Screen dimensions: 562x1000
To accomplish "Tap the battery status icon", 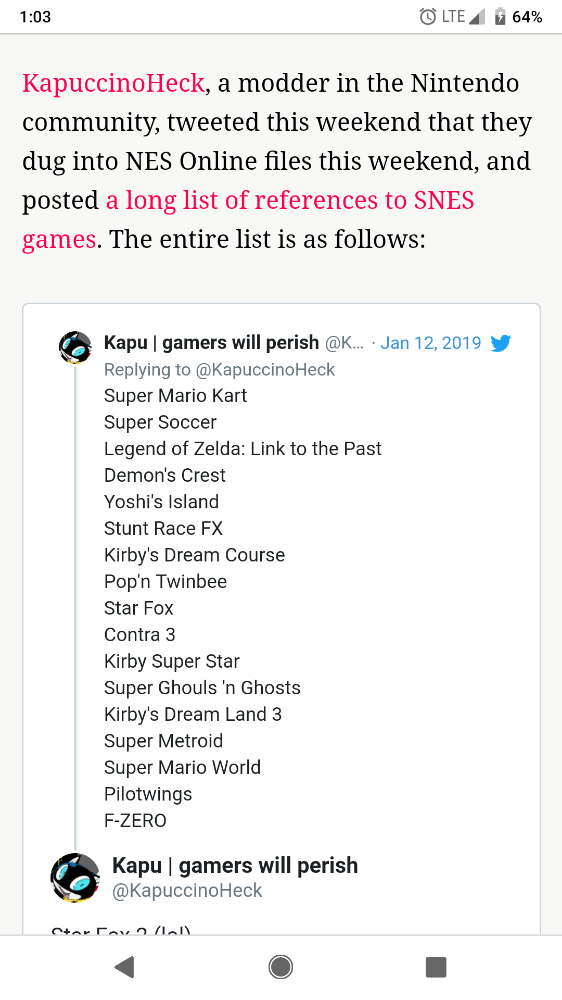I will coord(500,17).
